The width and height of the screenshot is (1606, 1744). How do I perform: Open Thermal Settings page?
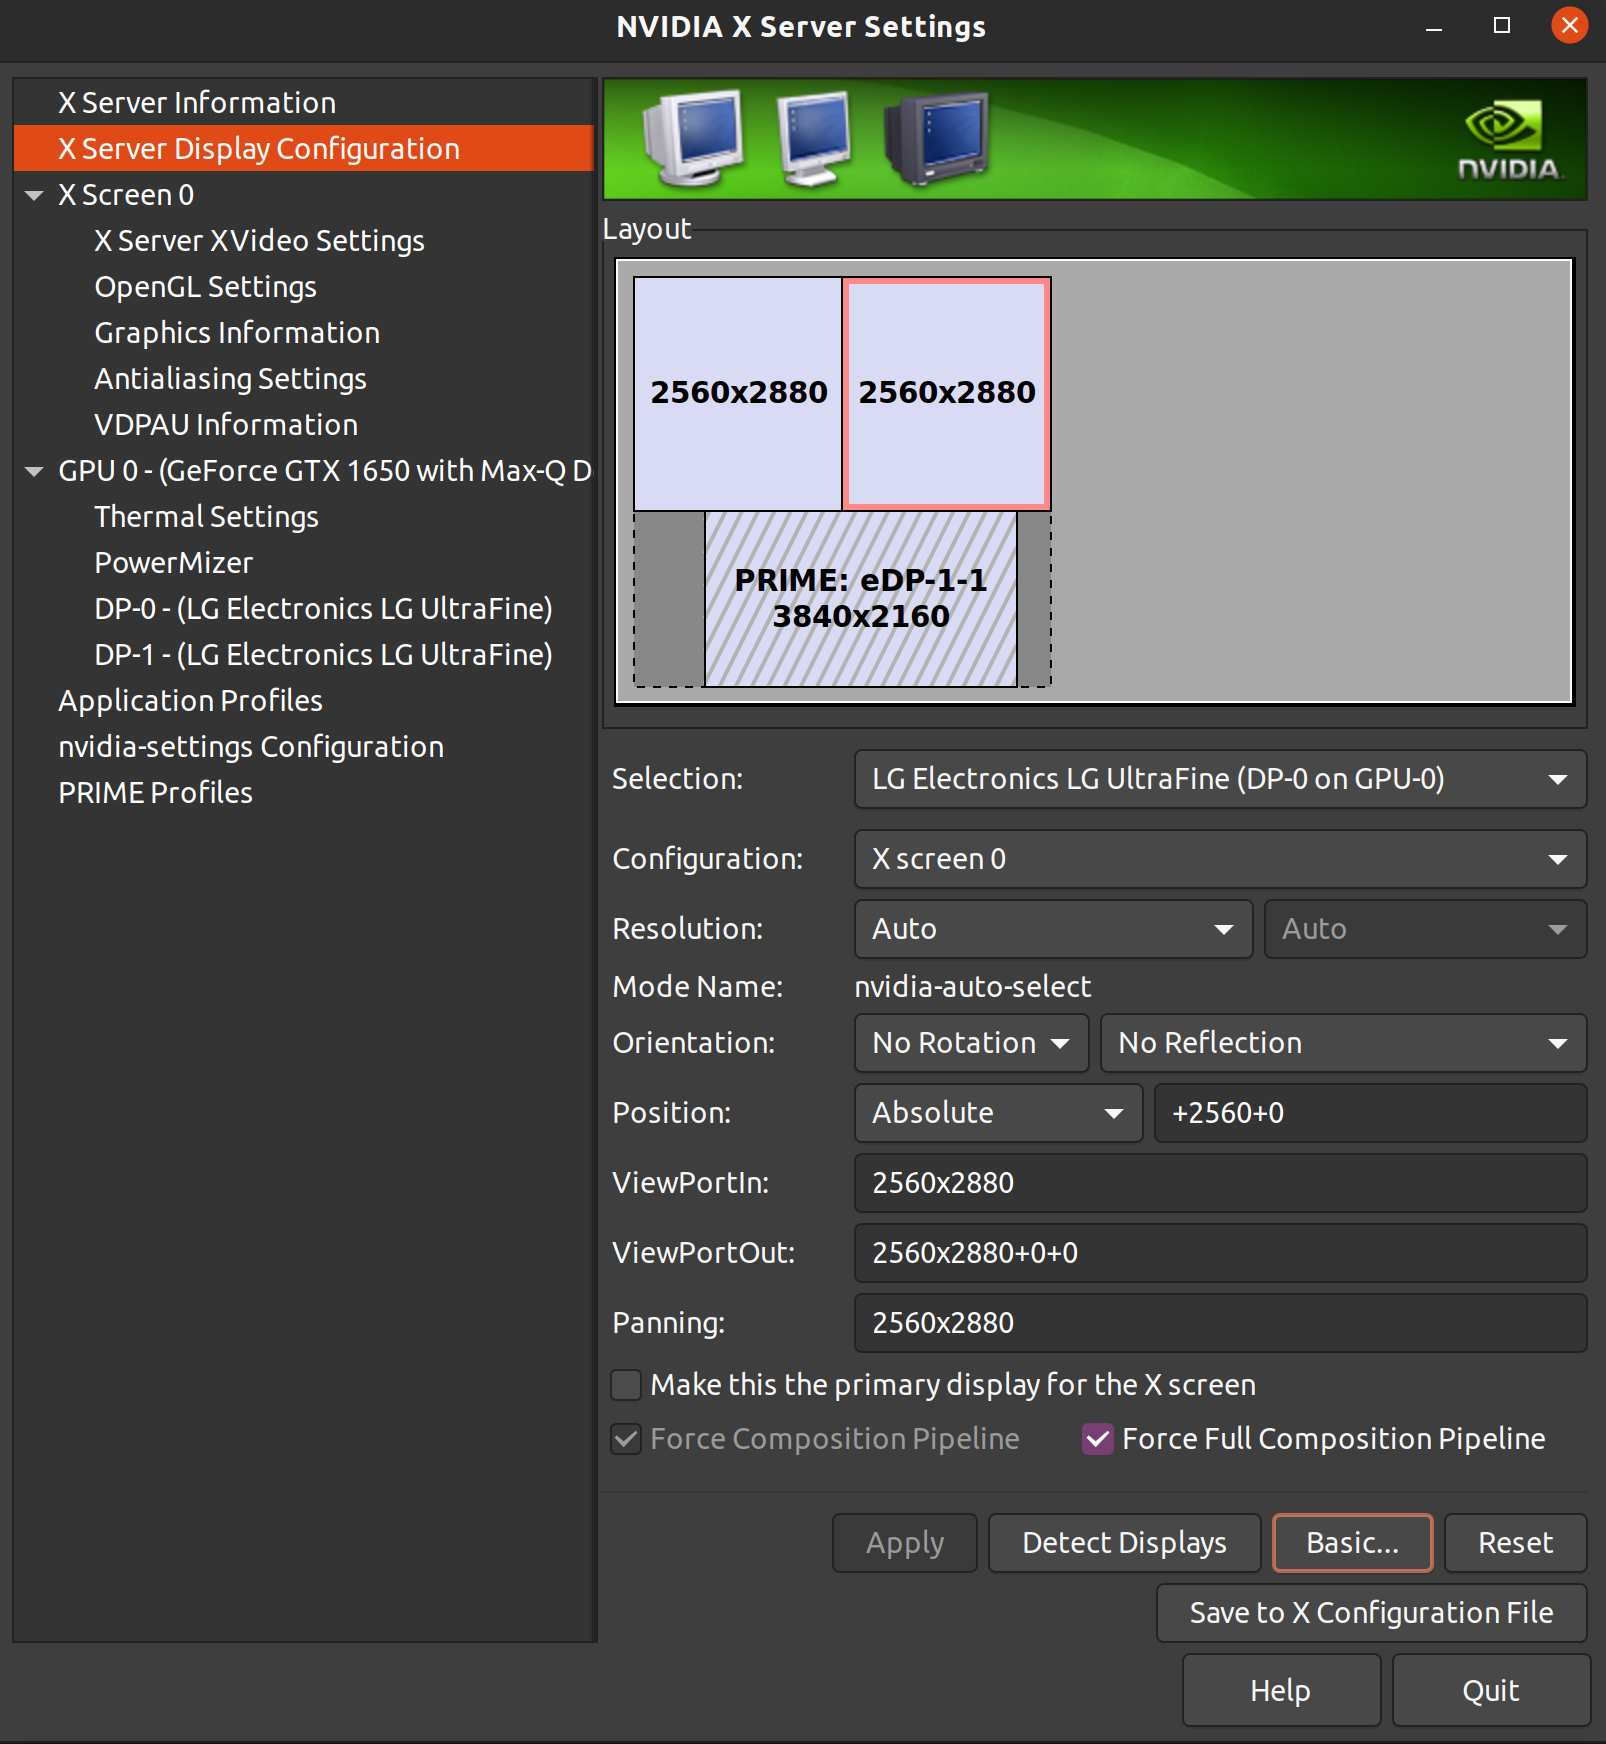pyautogui.click(x=206, y=516)
